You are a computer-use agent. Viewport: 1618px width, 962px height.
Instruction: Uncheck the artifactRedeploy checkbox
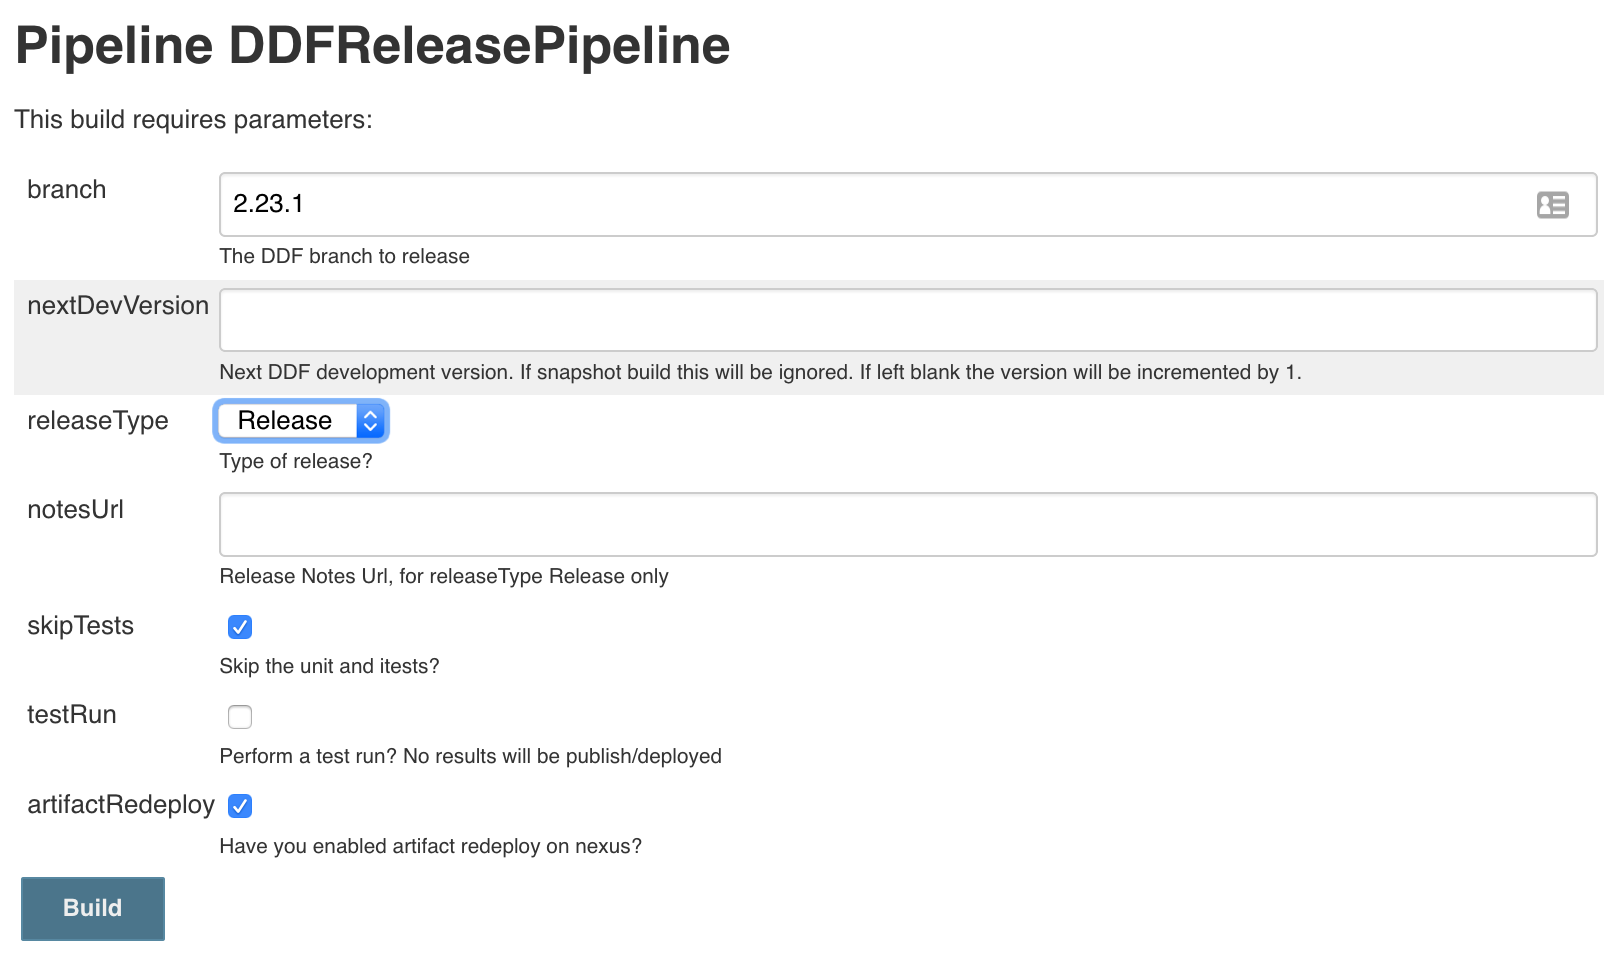click(240, 806)
